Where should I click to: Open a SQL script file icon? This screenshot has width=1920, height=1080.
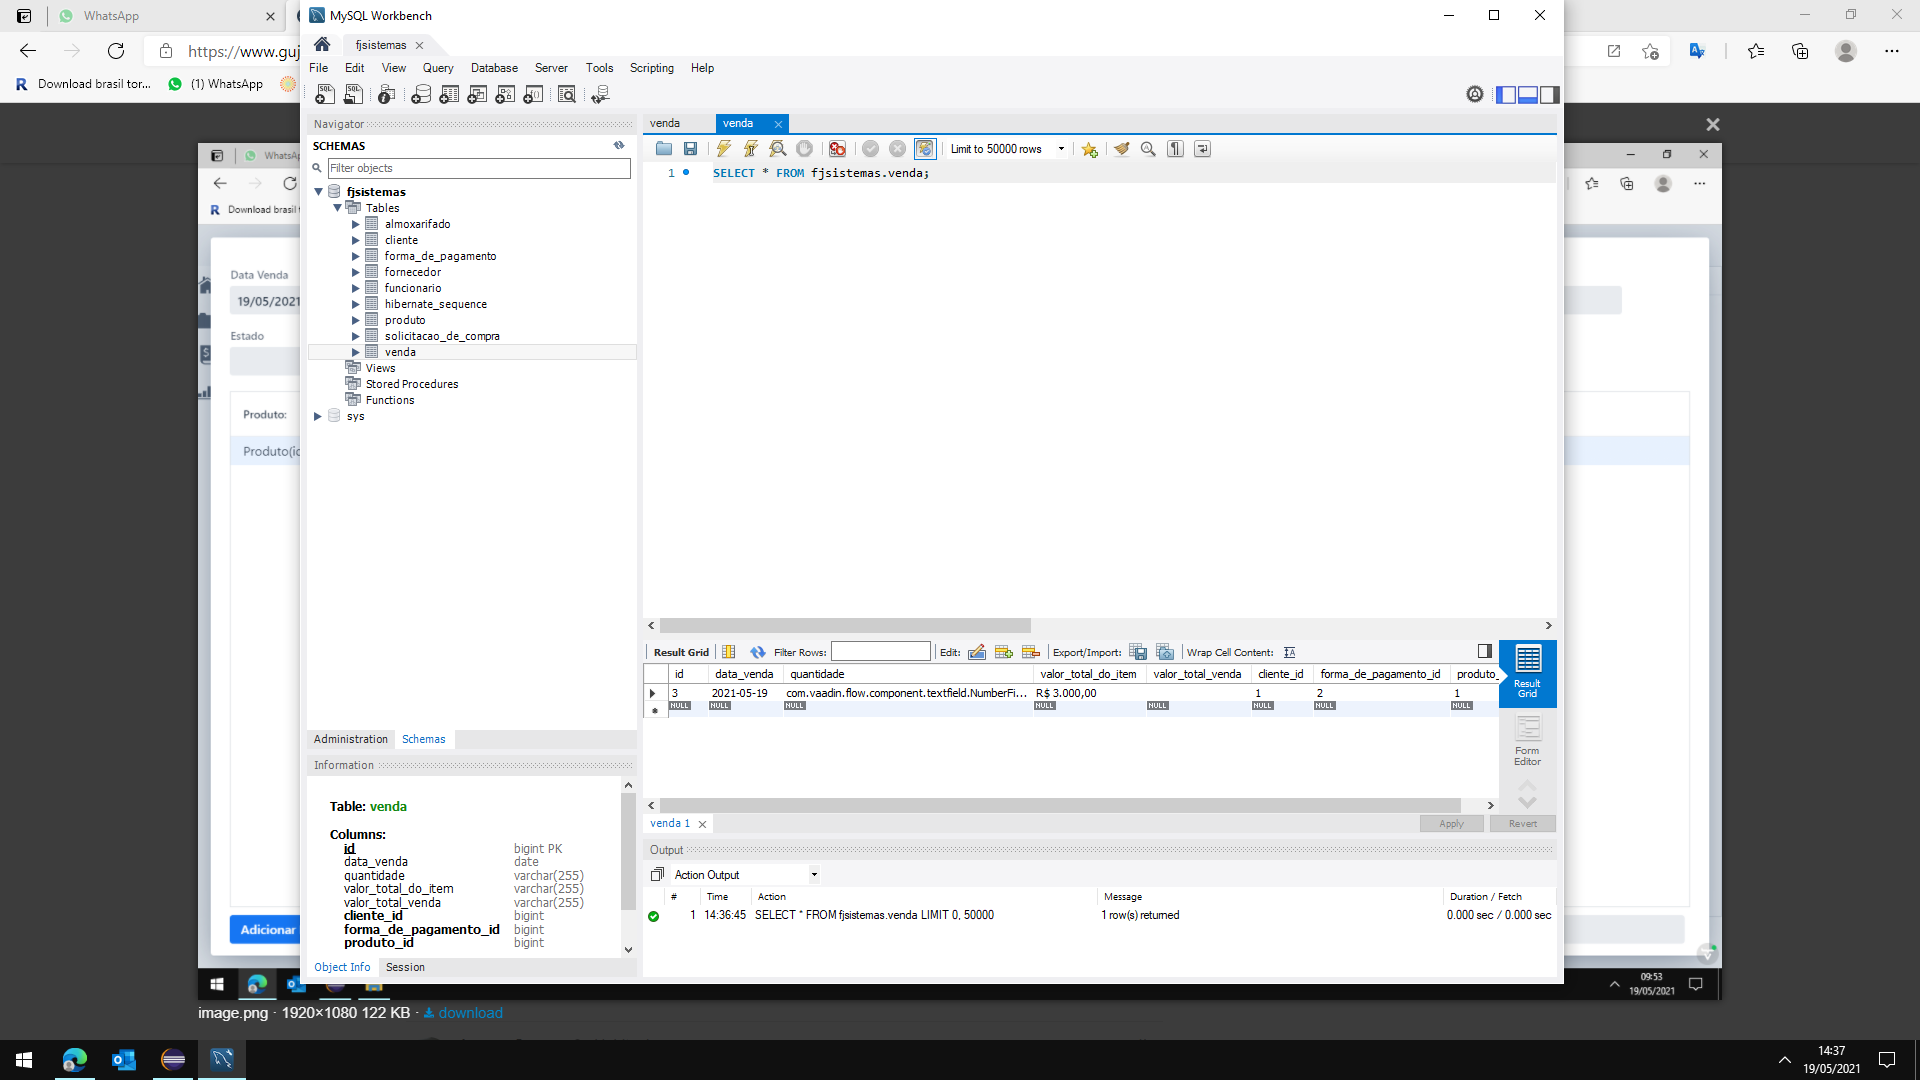(664, 149)
